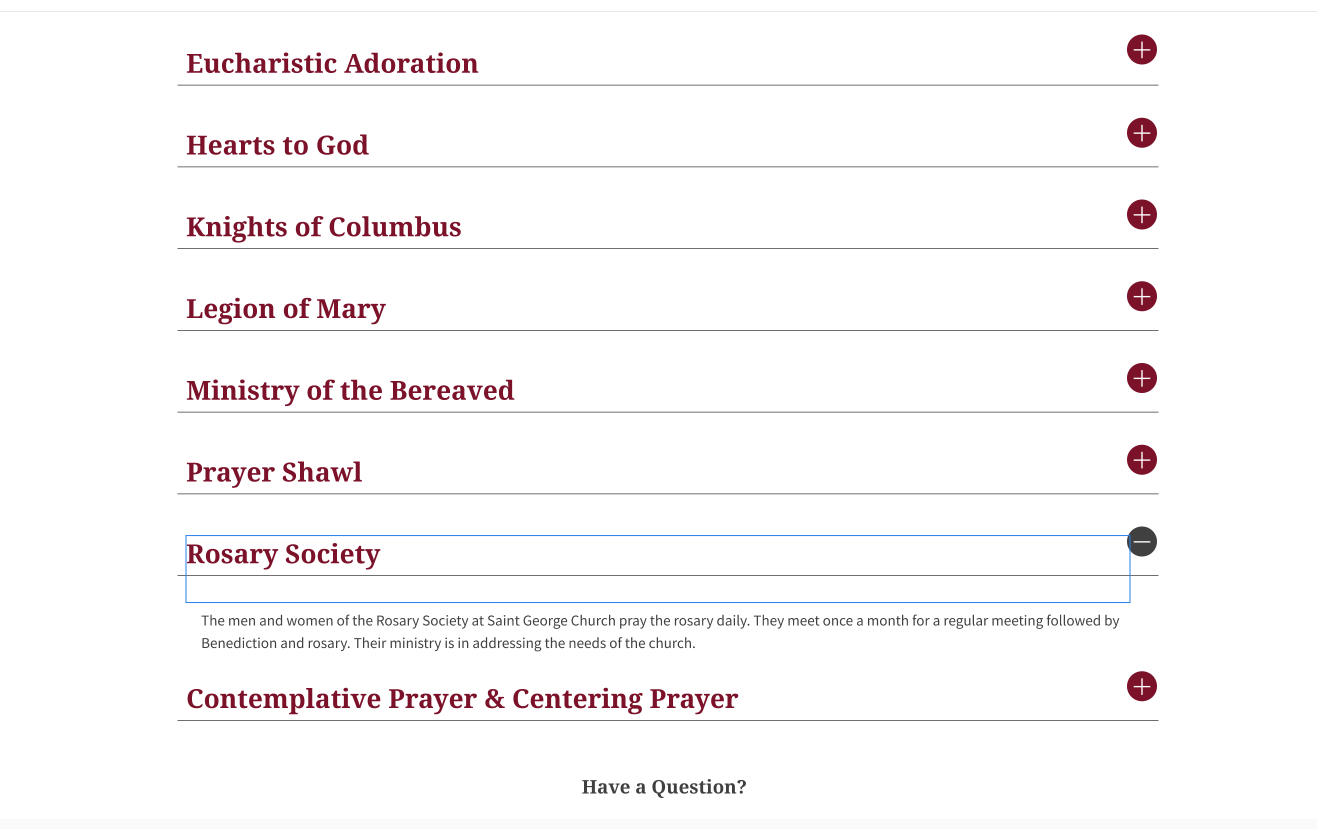The image size is (1317, 829).
Task: Expand Ministry of the Bereaved plus icon
Action: pyautogui.click(x=1141, y=378)
